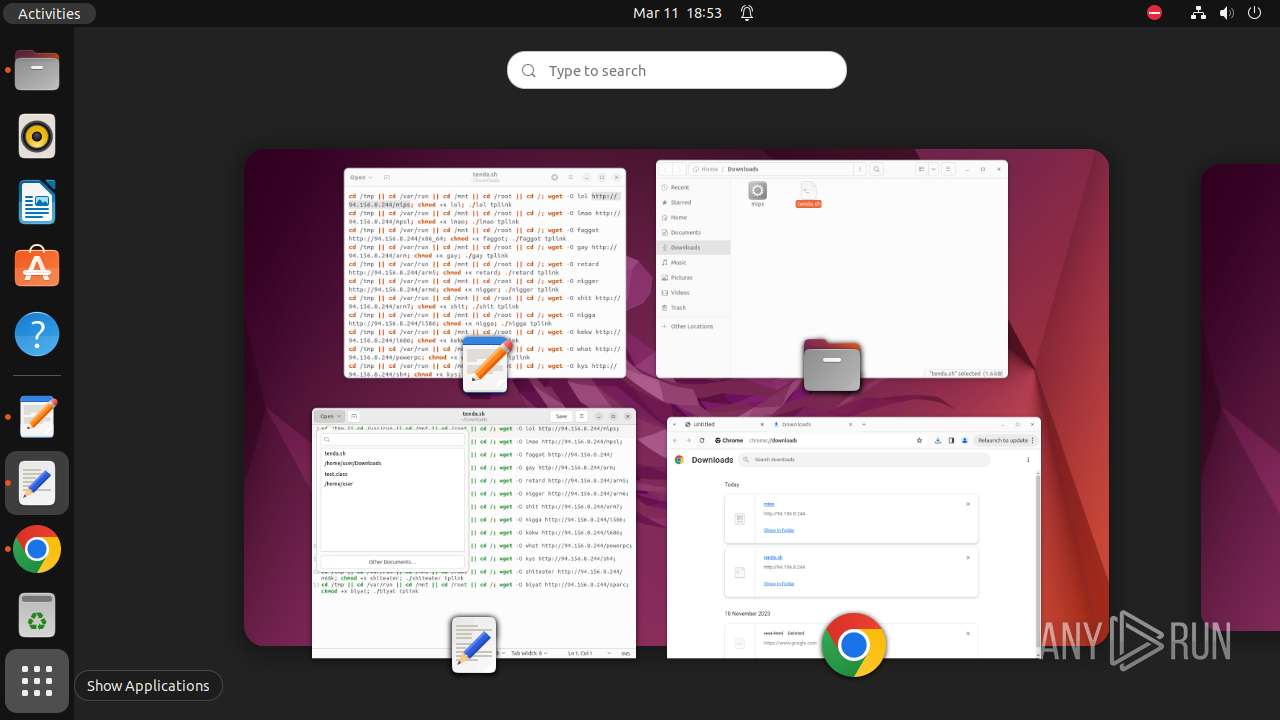Reload the page in Chrome
This screenshot has height=720, width=1280.
tap(701, 440)
